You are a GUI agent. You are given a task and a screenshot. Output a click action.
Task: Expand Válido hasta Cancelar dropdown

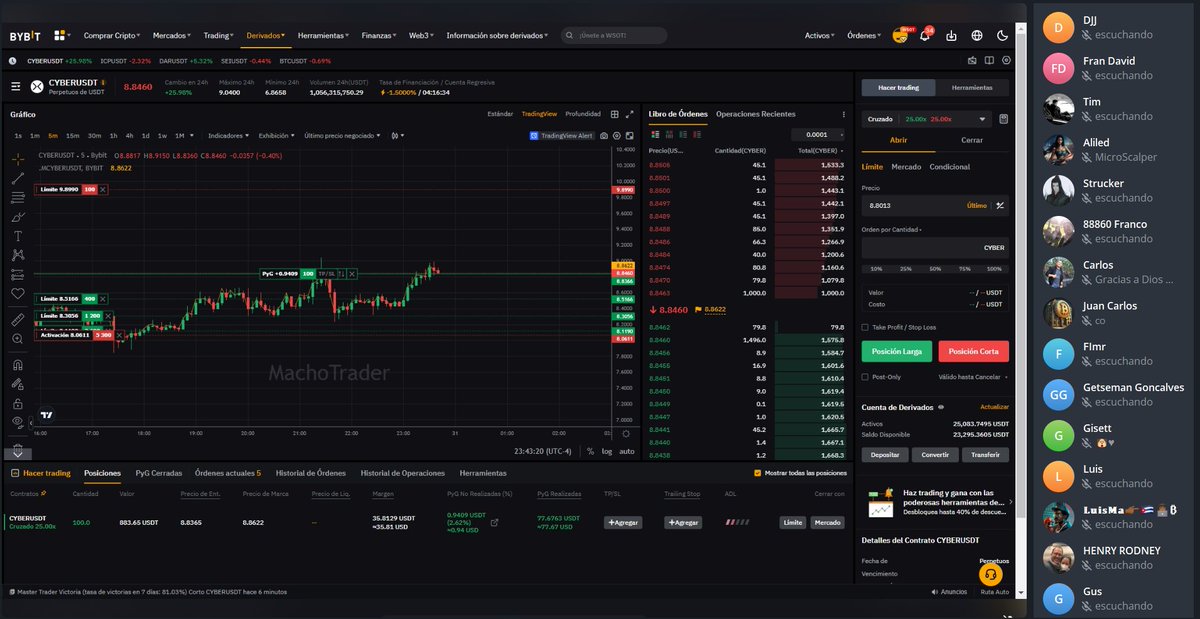click(973, 377)
